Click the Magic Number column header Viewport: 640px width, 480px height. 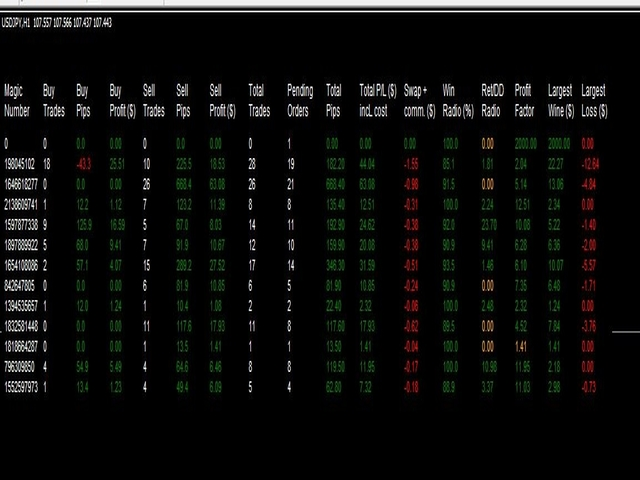click(x=17, y=100)
